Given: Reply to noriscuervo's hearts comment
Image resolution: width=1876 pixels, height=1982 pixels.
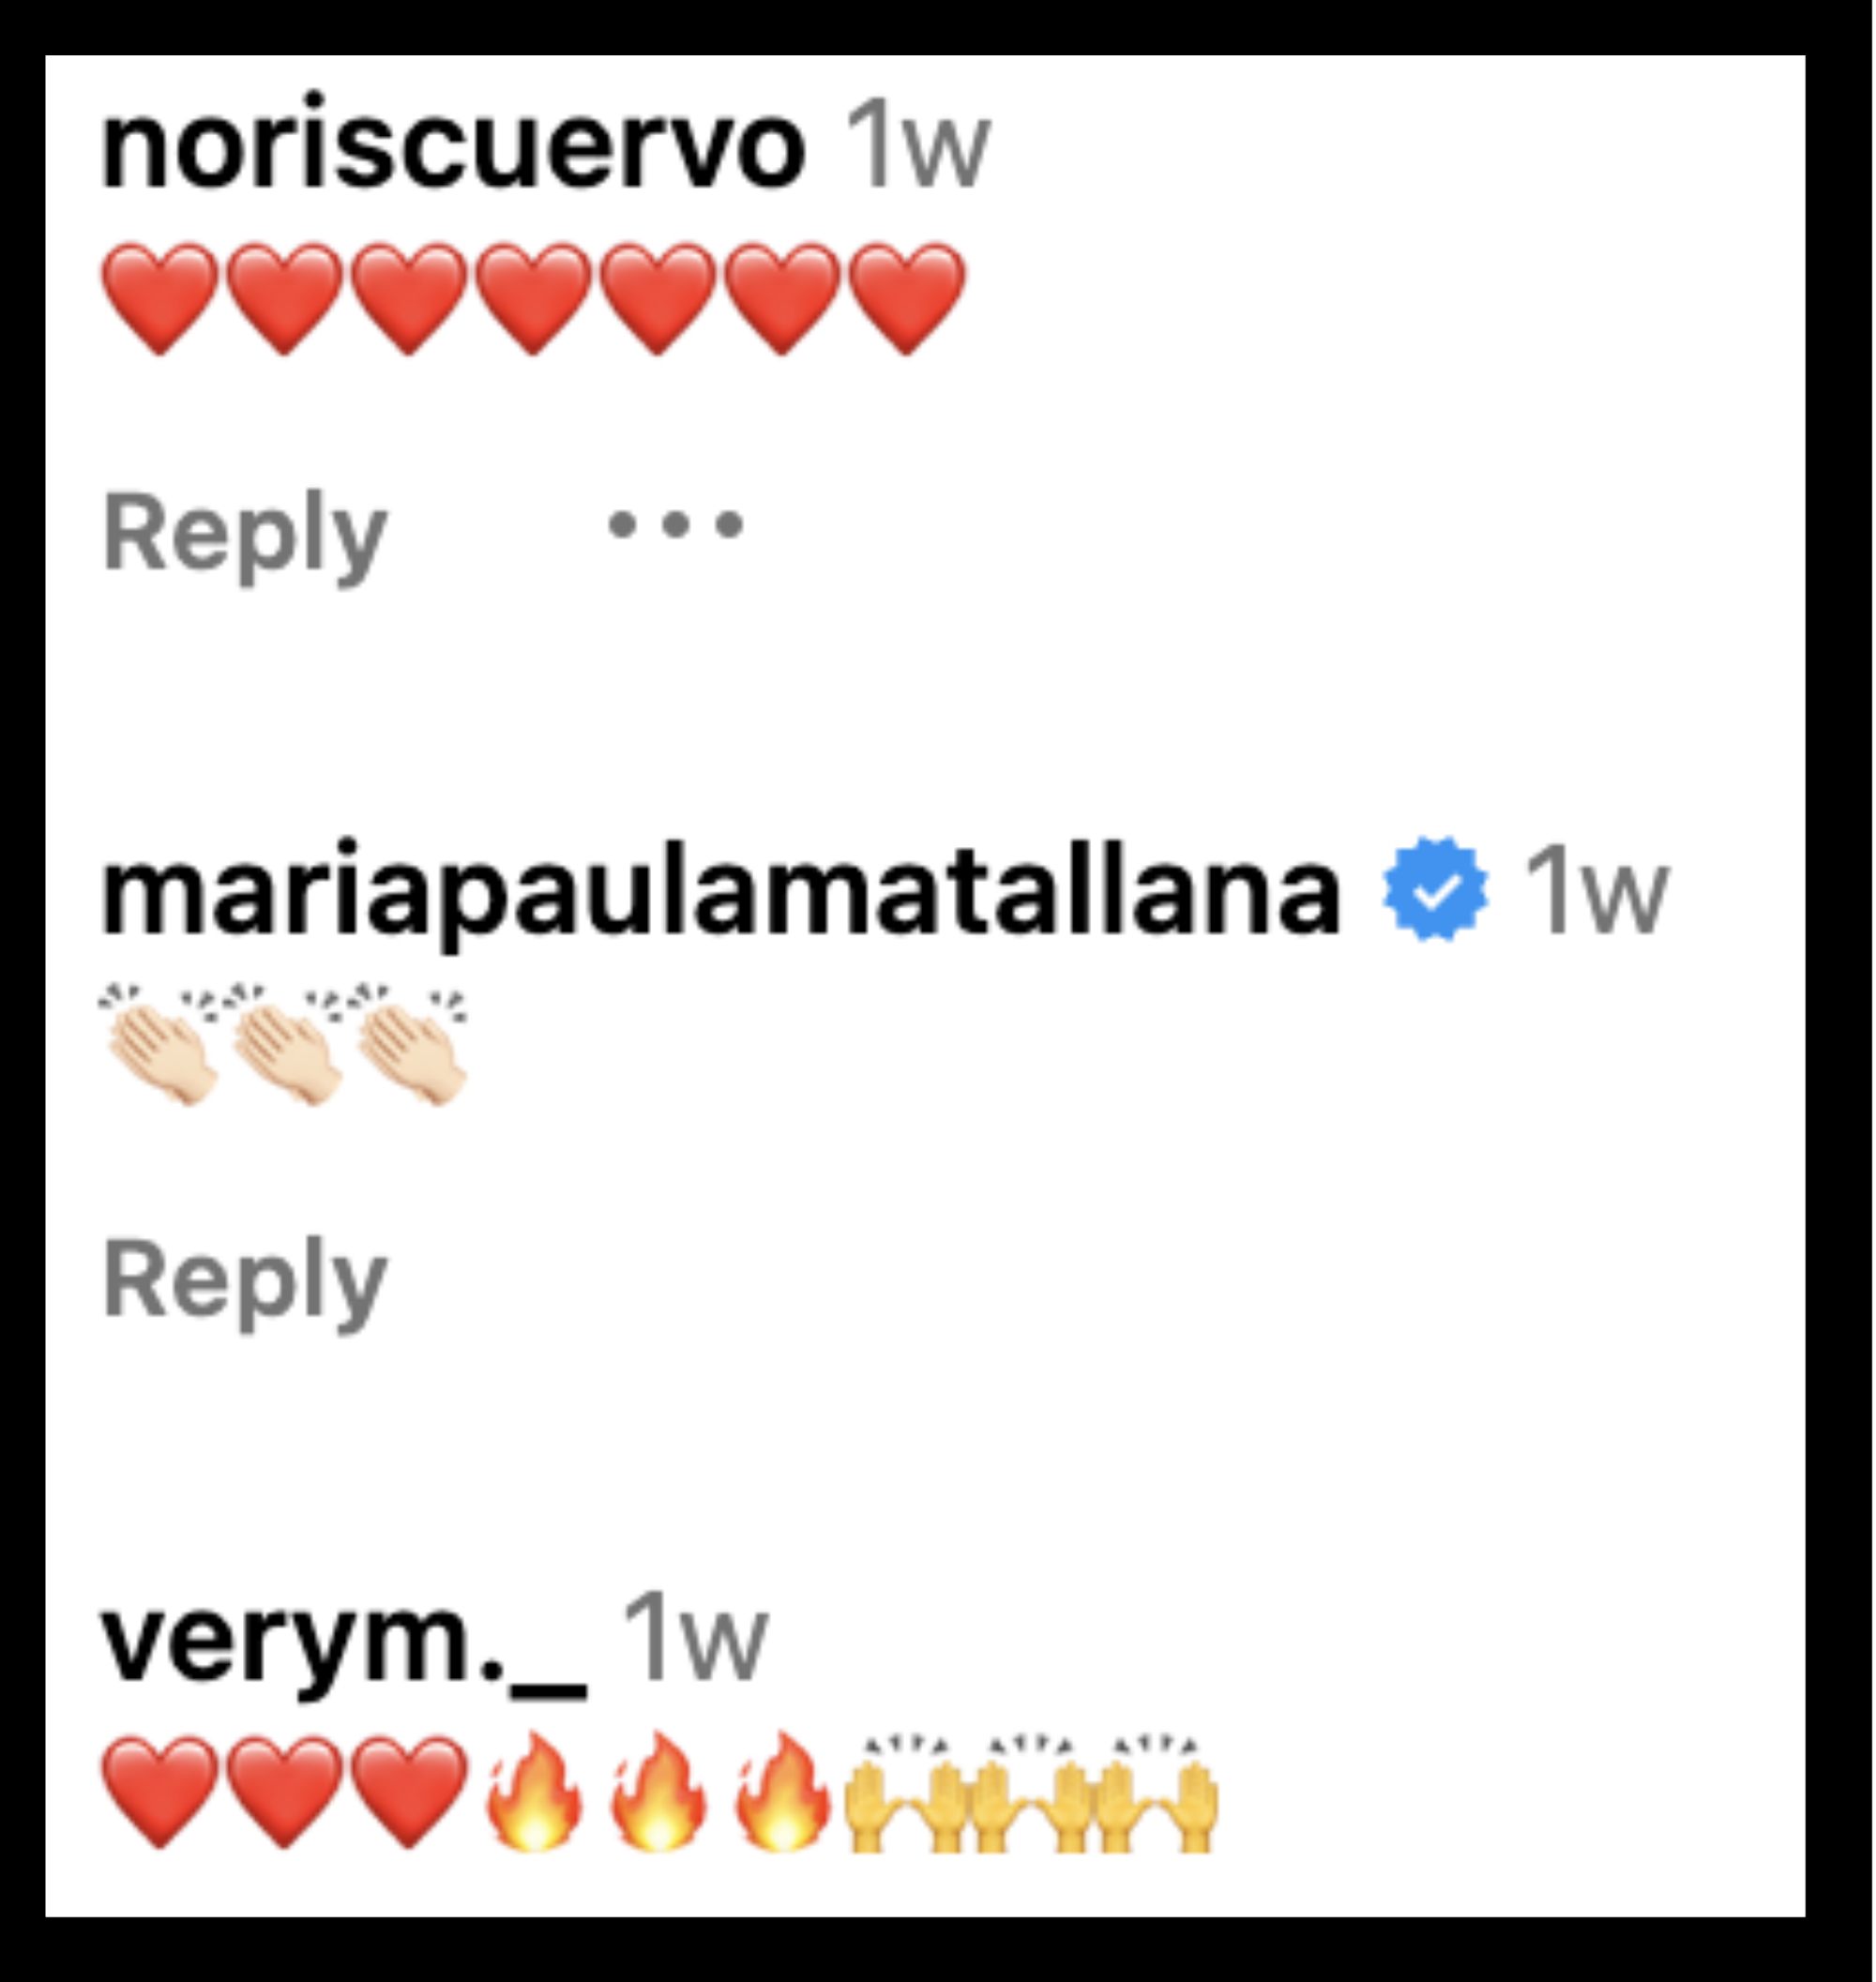Looking at the screenshot, I should click(x=244, y=533).
